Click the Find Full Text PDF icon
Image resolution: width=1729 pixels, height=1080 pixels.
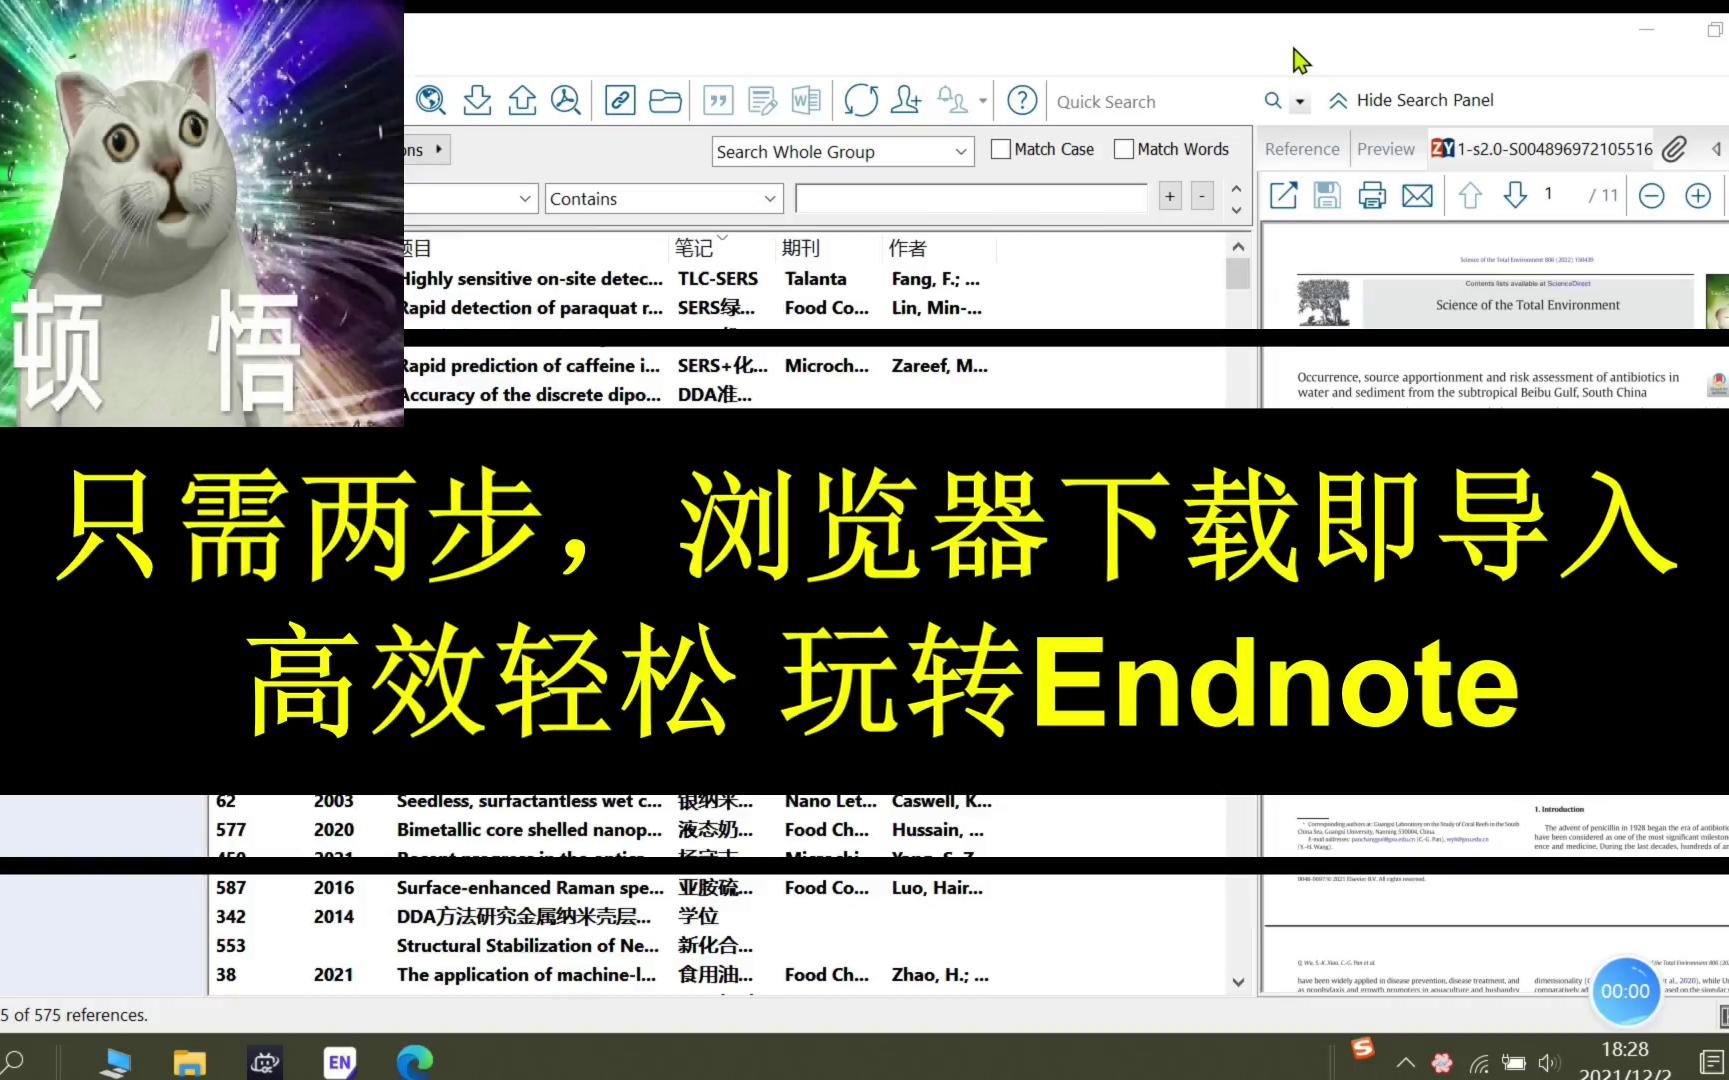click(x=566, y=100)
